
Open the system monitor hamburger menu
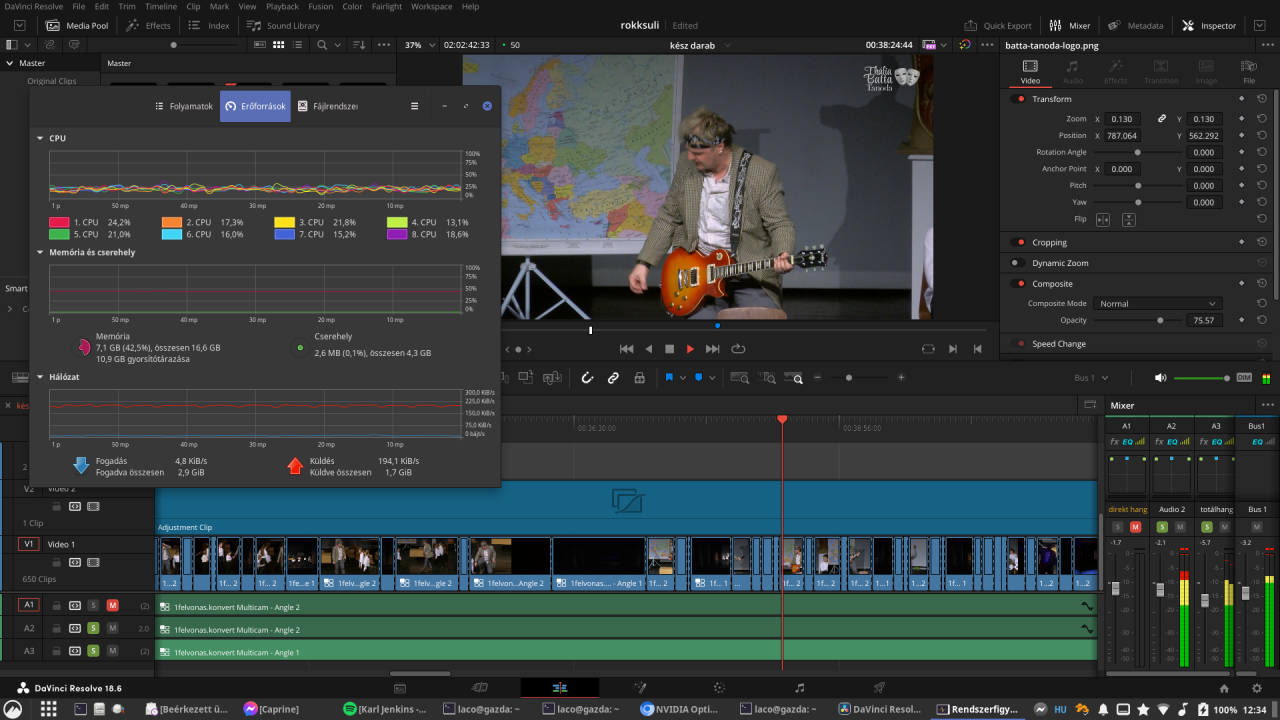pos(415,106)
